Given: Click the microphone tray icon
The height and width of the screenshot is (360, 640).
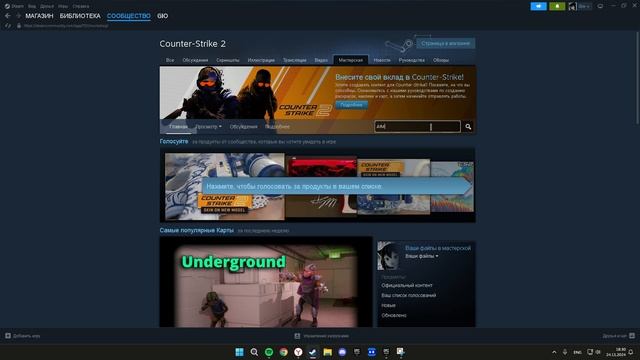Looking at the screenshot, I should coord(565,352).
